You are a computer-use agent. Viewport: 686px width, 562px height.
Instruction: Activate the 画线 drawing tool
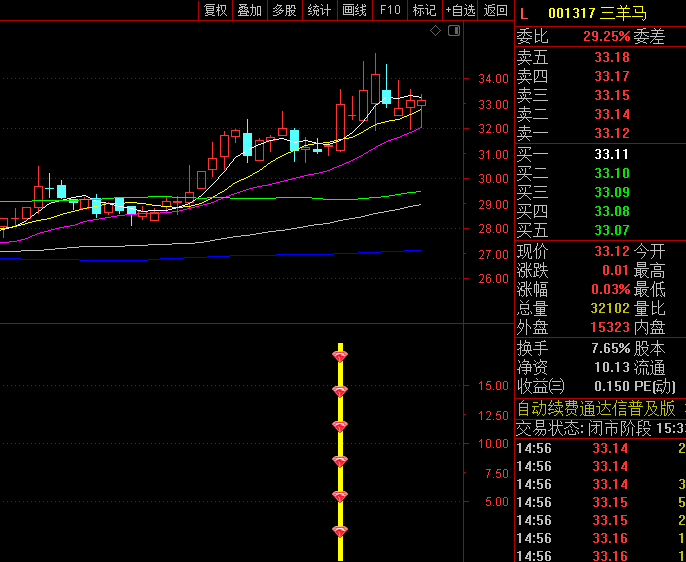(x=354, y=10)
